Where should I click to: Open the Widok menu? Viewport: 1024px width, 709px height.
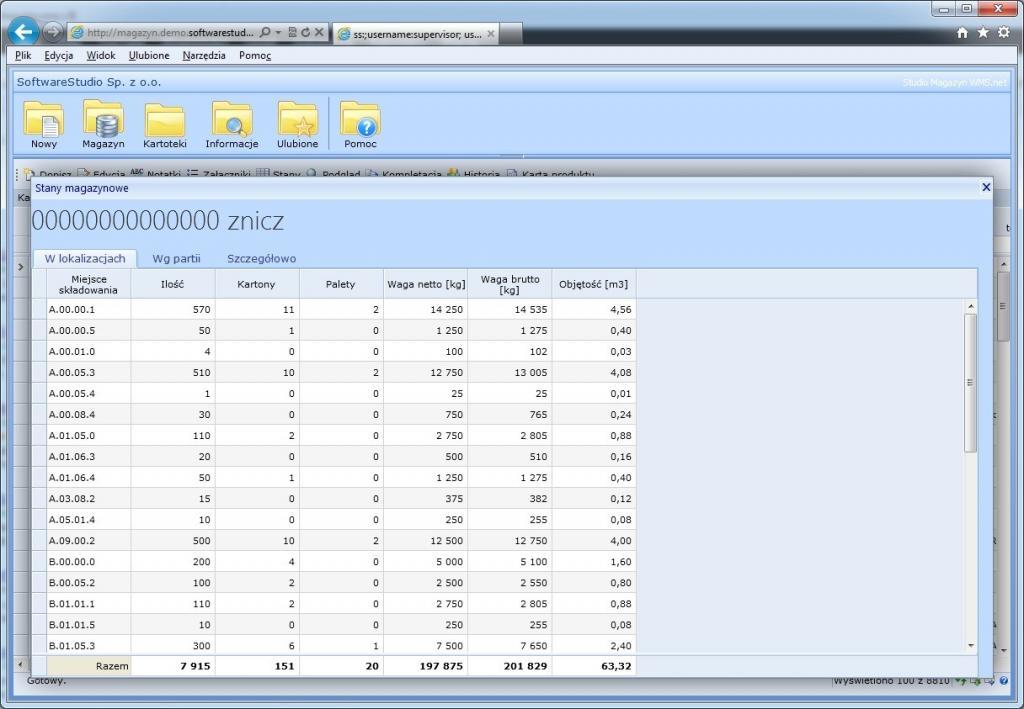click(101, 55)
